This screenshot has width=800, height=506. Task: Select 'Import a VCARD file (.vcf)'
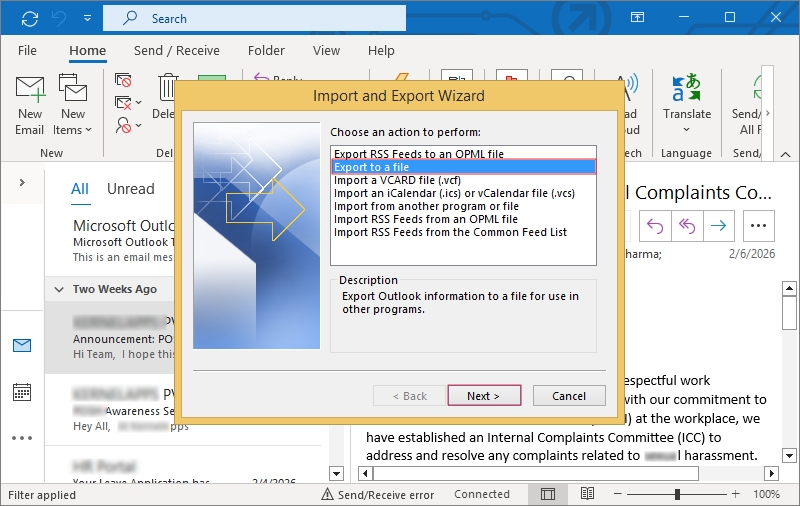pyautogui.click(x=463, y=180)
